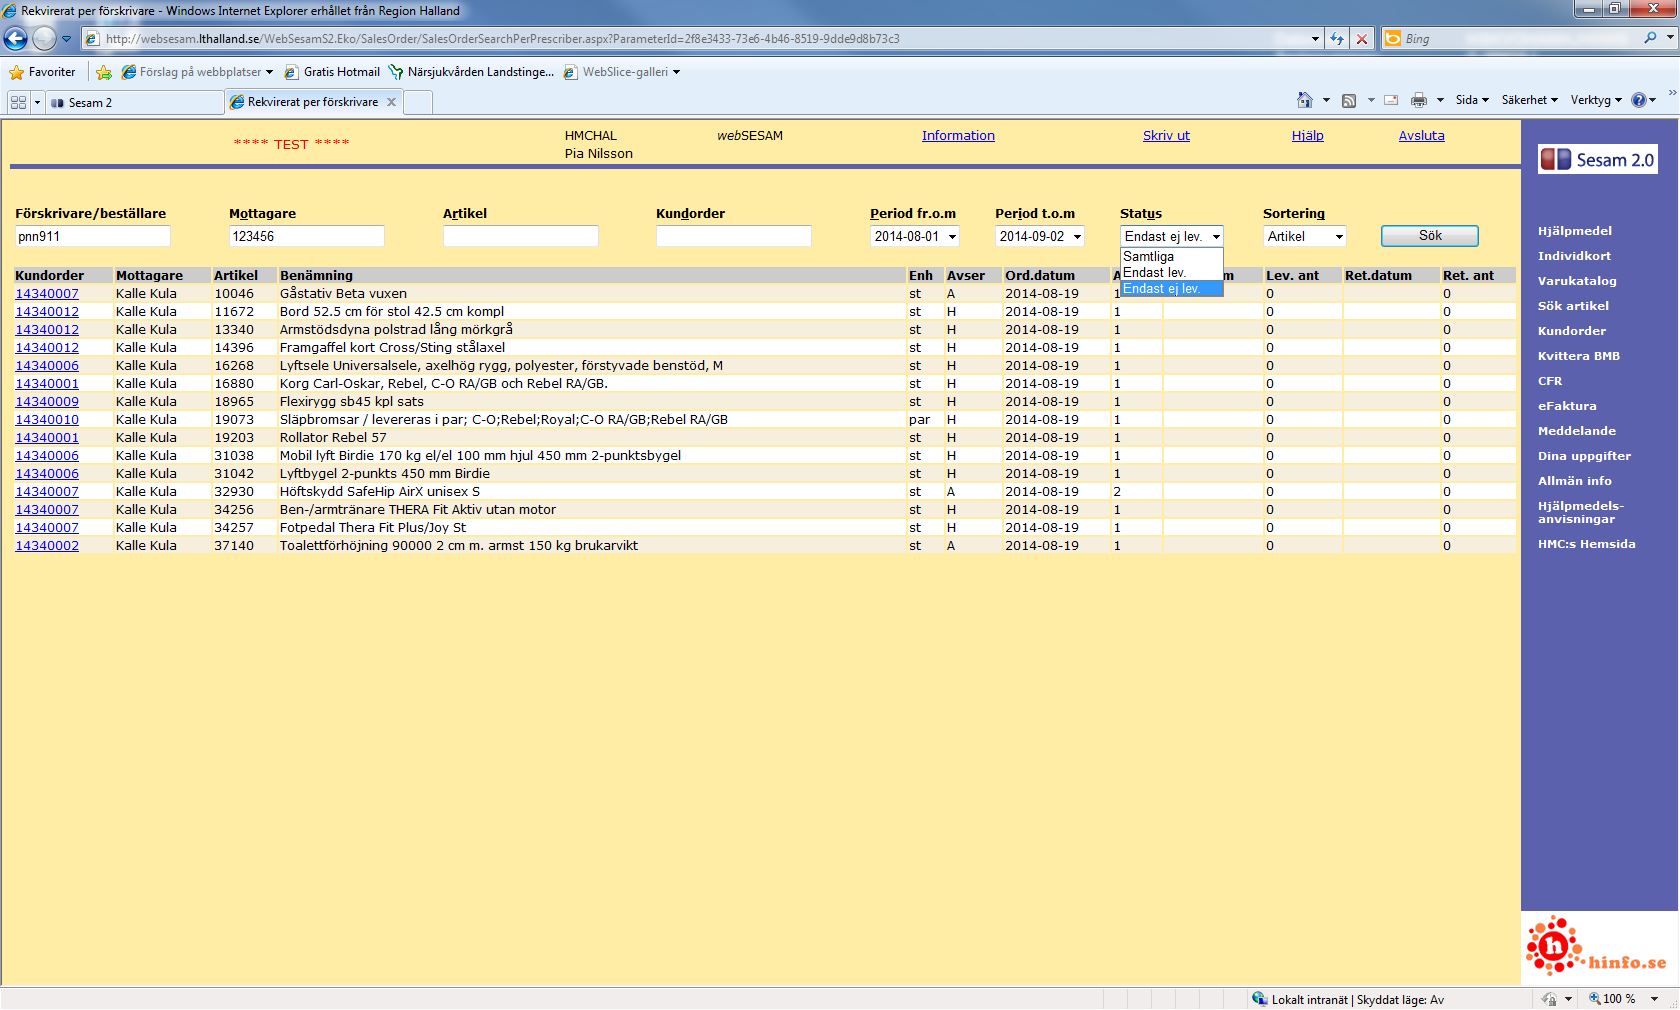Click the Skriv ut link
1680x1010 pixels.
pos(1166,136)
